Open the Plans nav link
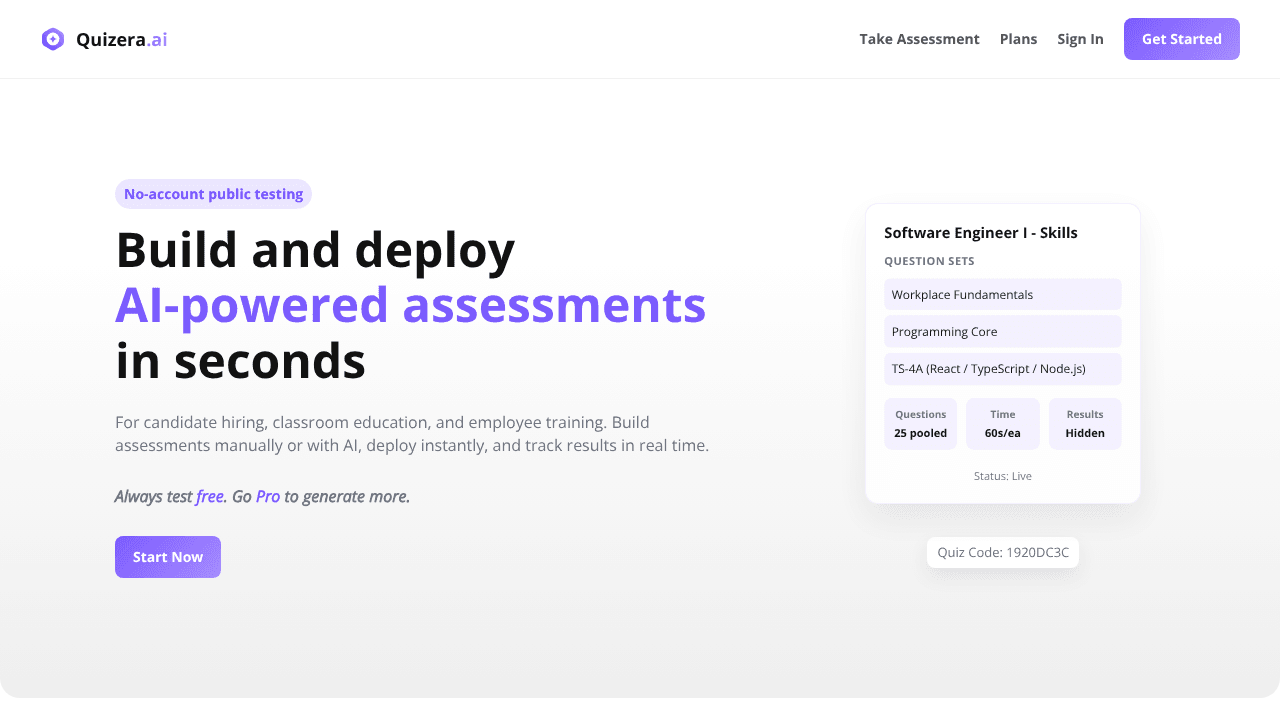This screenshot has width=1280, height=720. 1018,39
